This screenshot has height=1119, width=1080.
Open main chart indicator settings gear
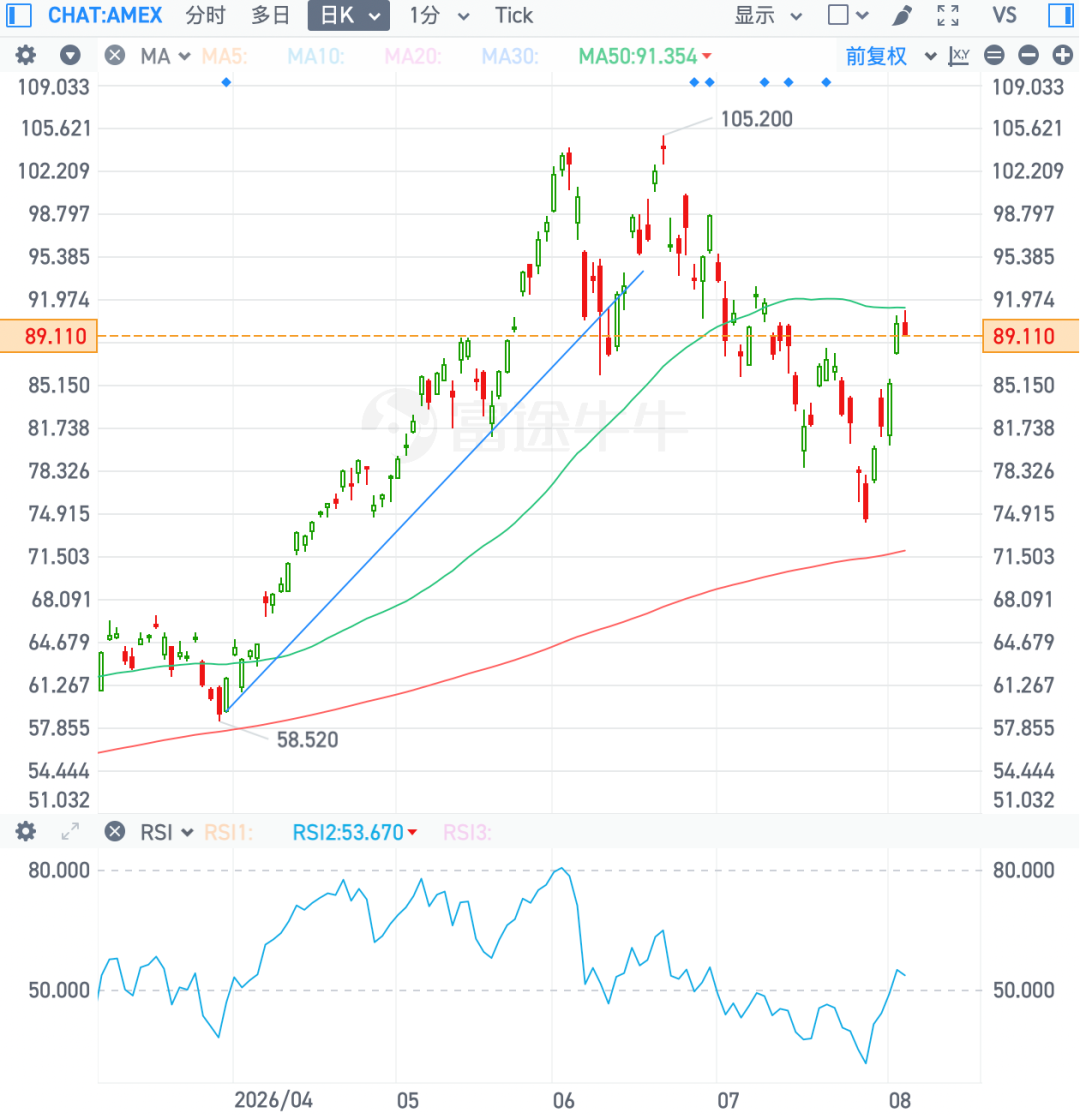(26, 55)
